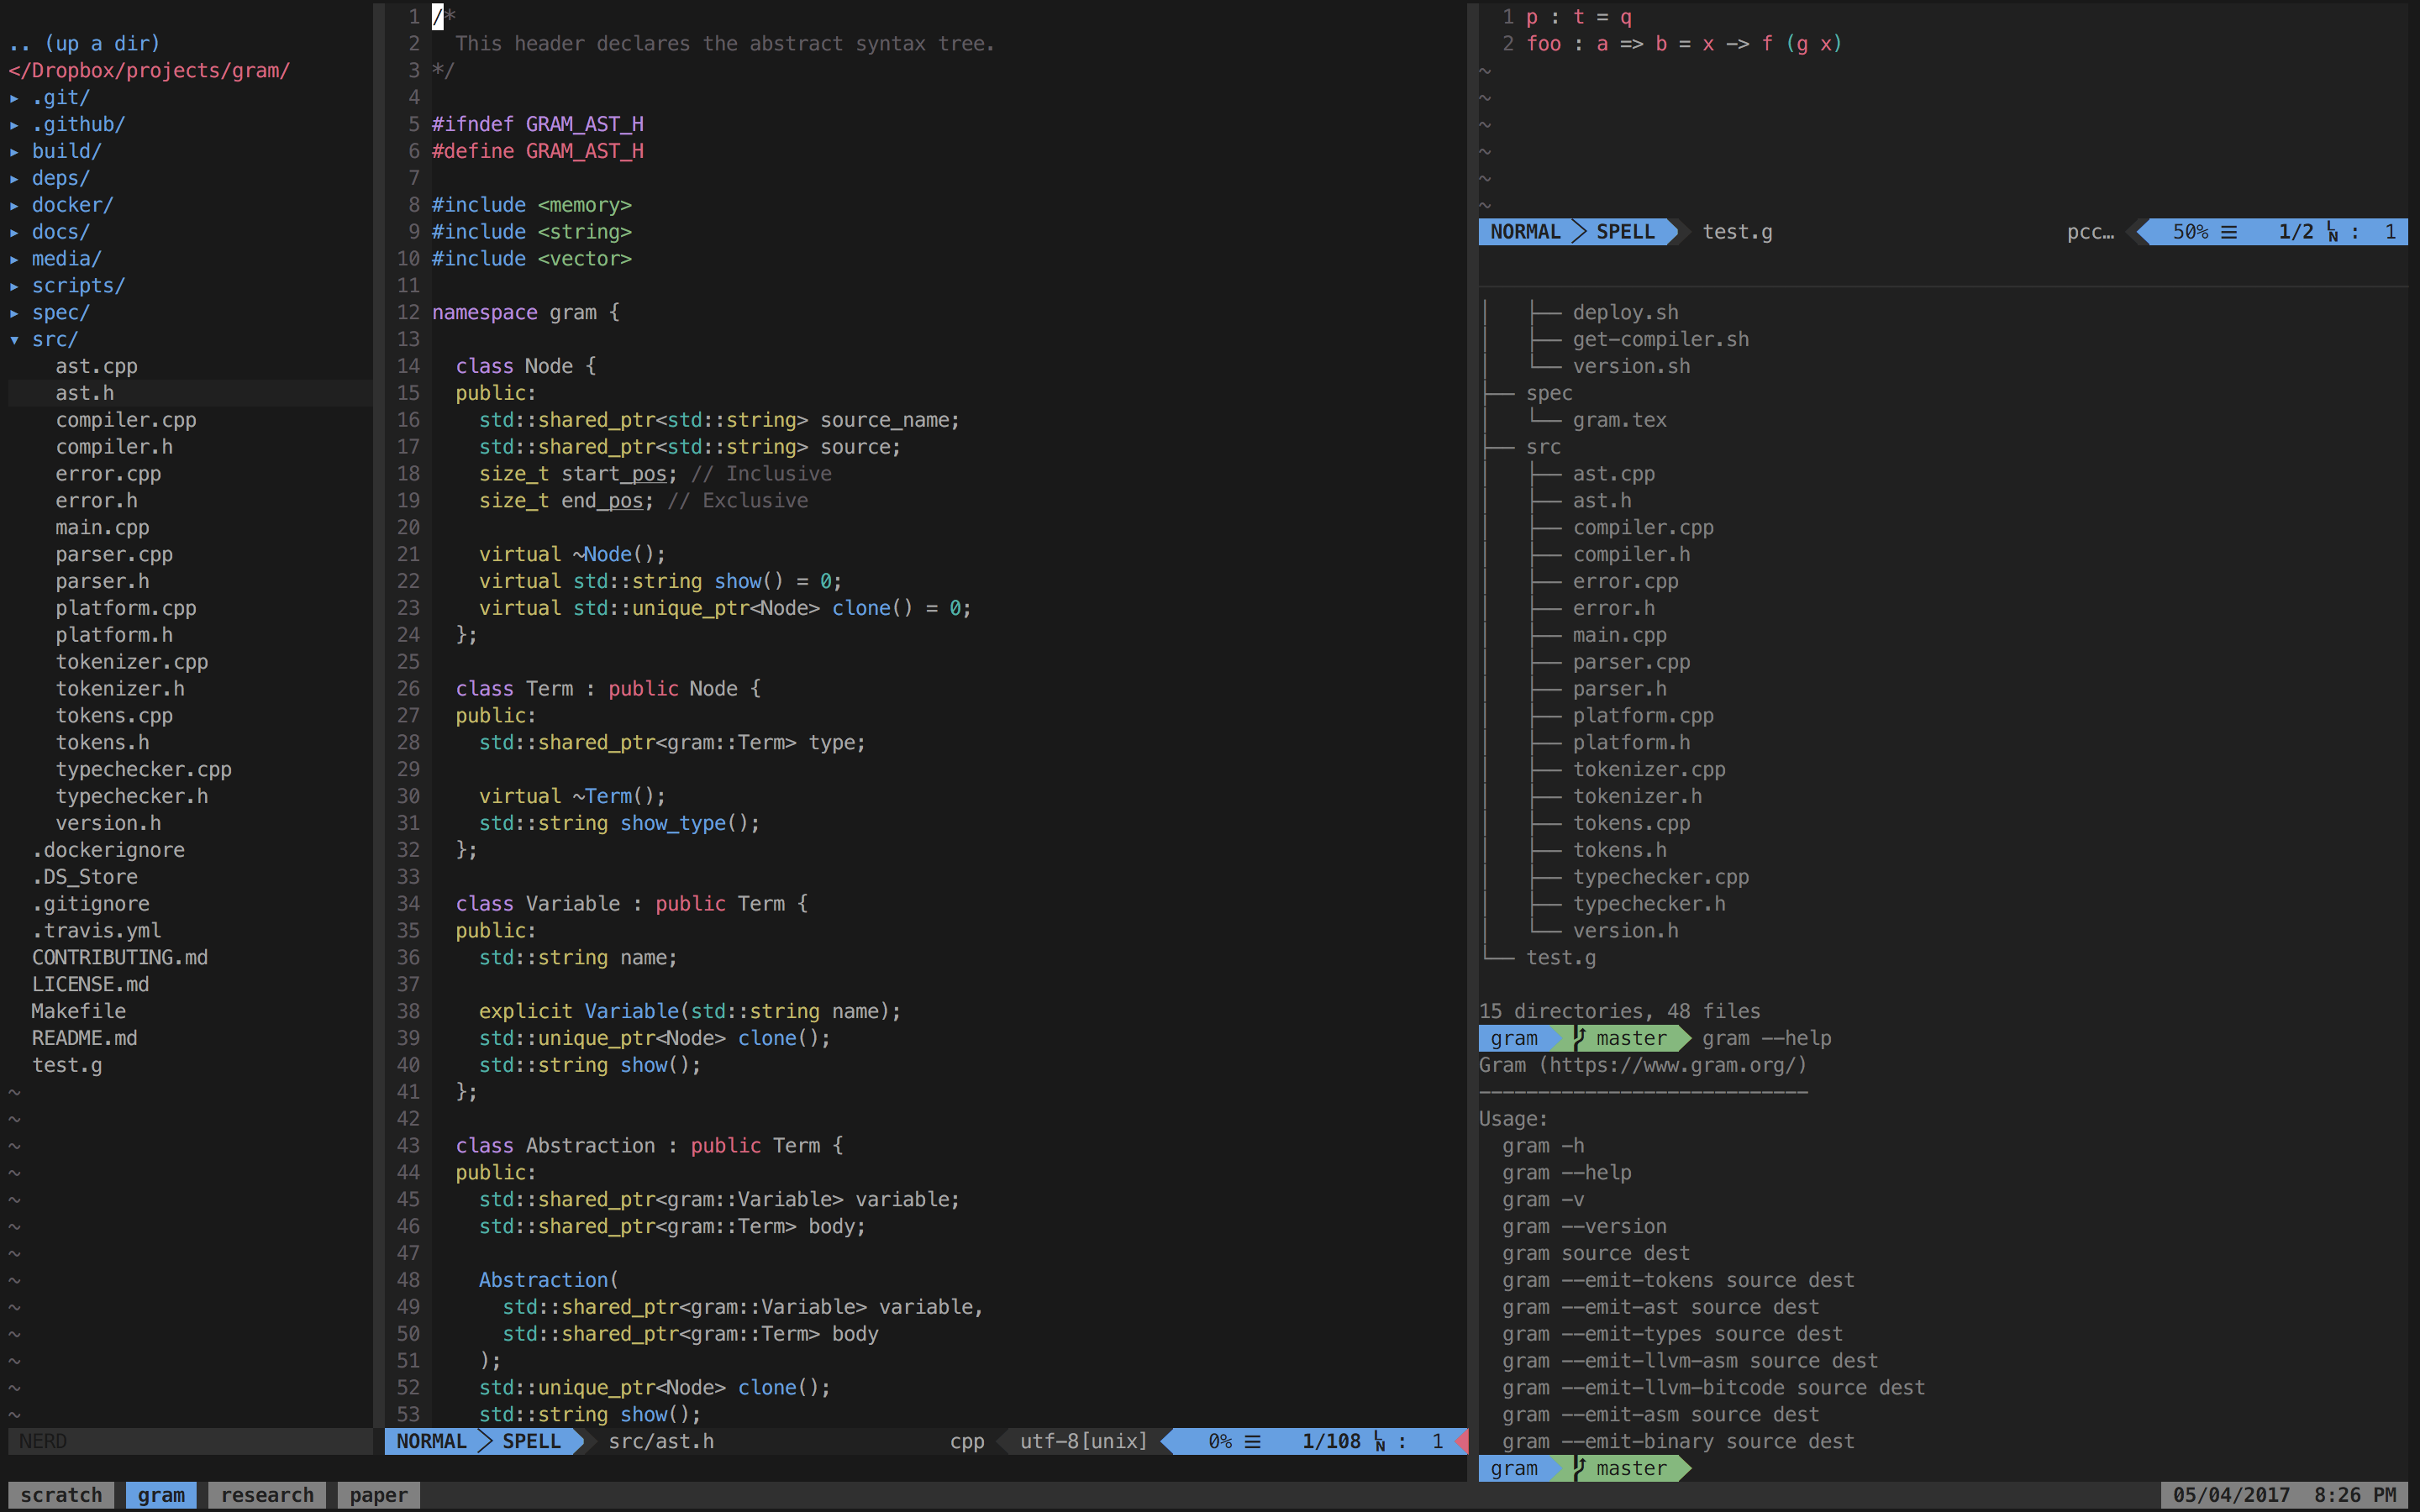Viewport: 2420px width, 1512px height.
Task: Expand the spec/ folder arrow
Action: click(14, 313)
